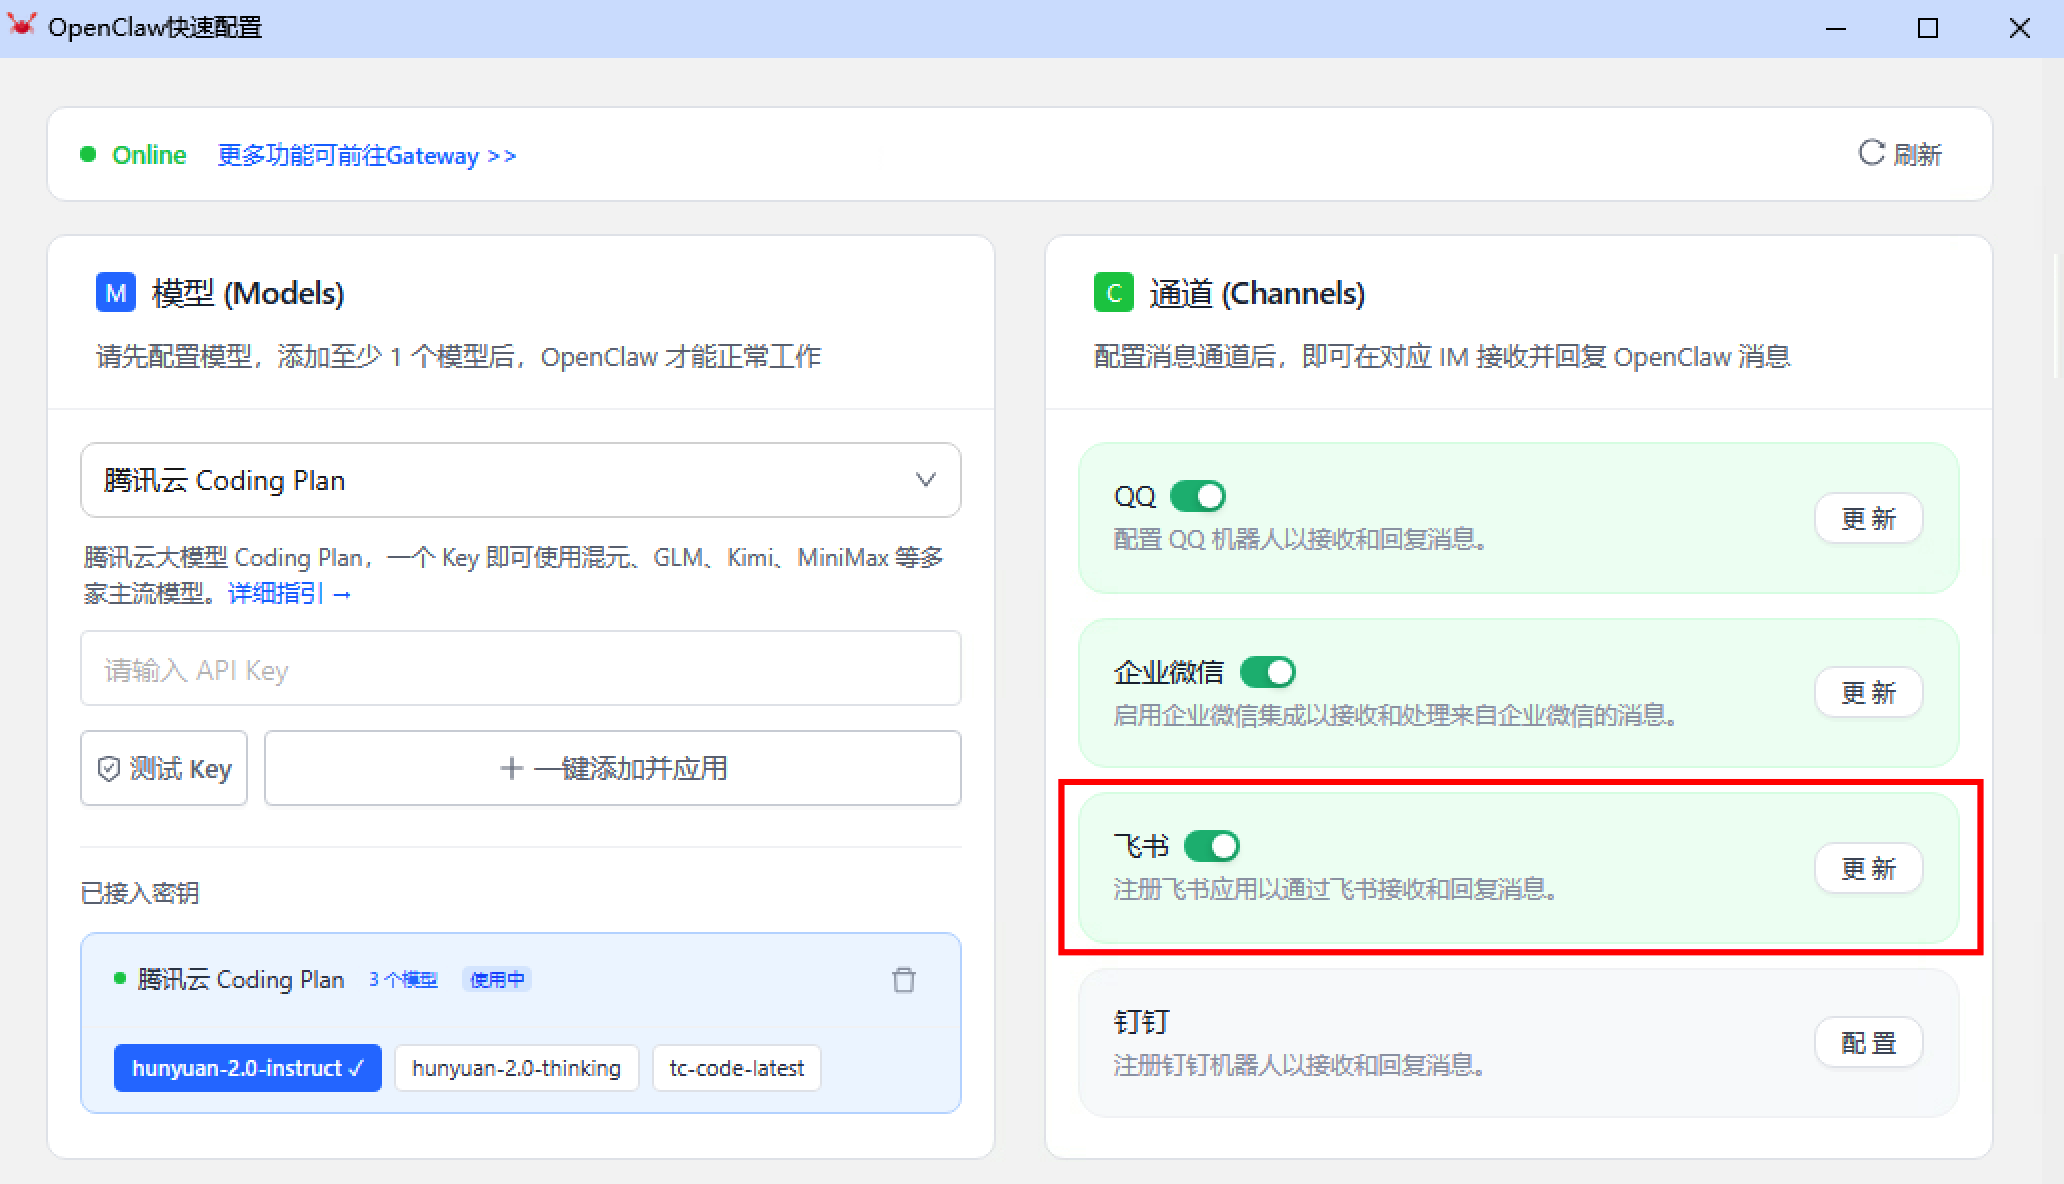Click the blue M Models icon
This screenshot has height=1184, width=2064.
coord(116,293)
